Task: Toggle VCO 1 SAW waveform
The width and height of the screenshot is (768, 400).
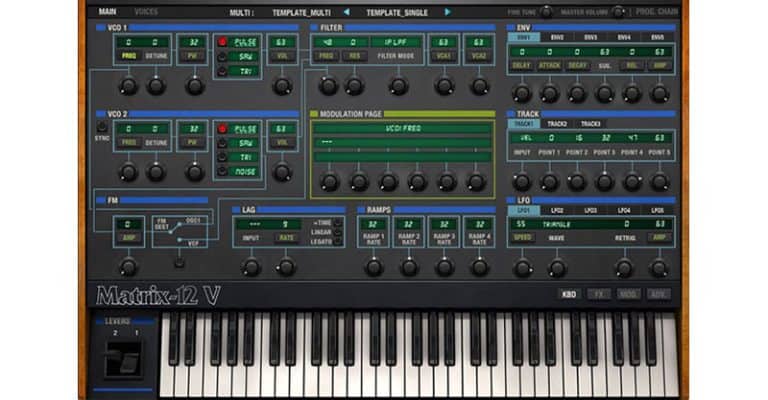Action: coord(222,57)
